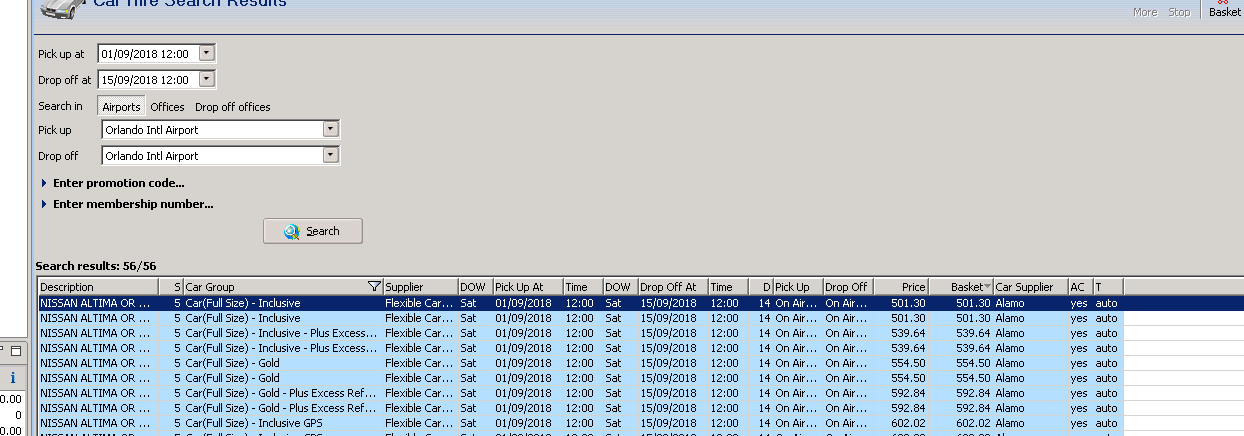Screen dimensions: 1244x436
Task: Click into the Drop off at date field
Action: 148,79
